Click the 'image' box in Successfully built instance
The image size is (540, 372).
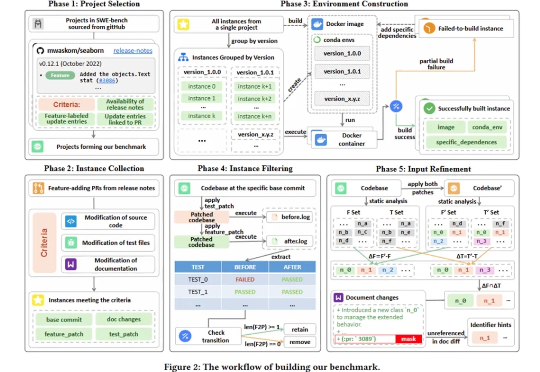tap(446, 127)
